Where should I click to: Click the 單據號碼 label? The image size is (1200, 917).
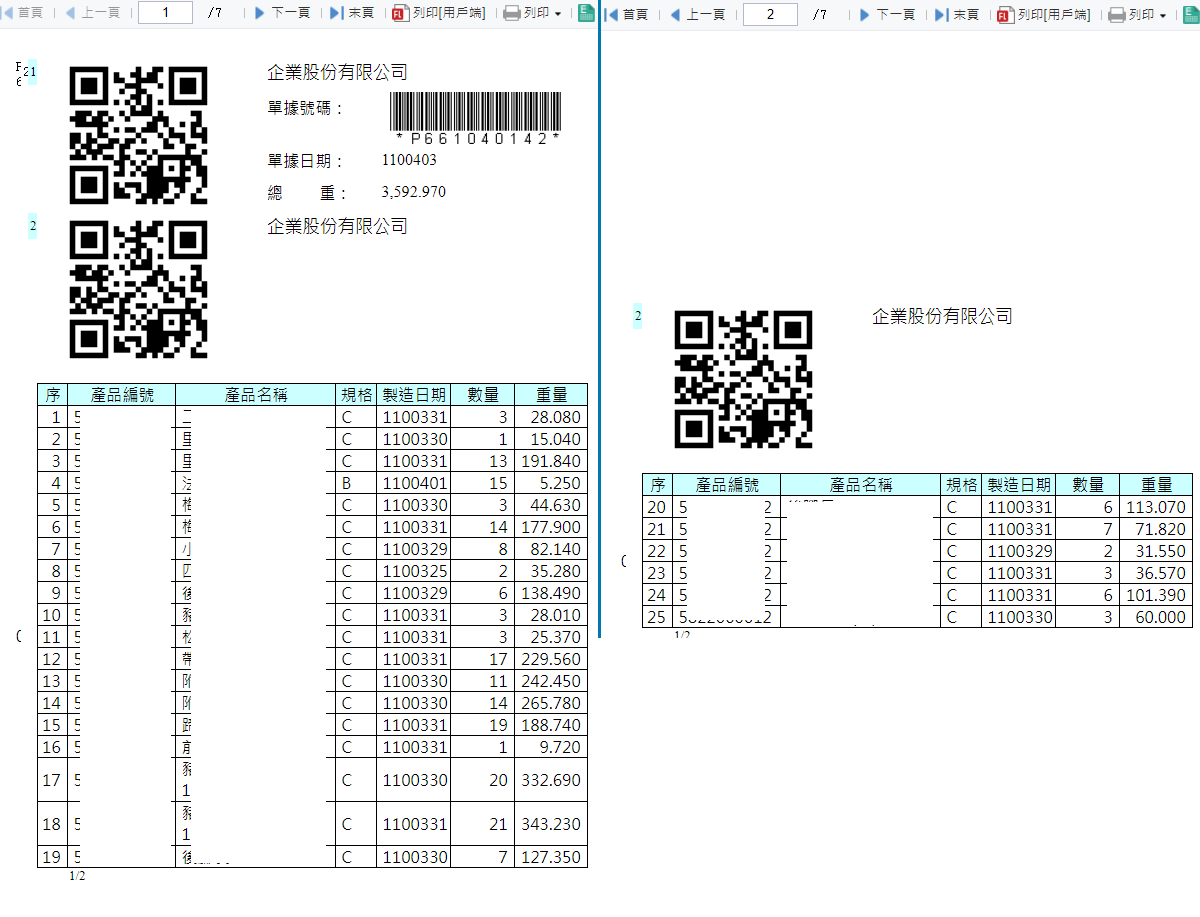click(306, 108)
